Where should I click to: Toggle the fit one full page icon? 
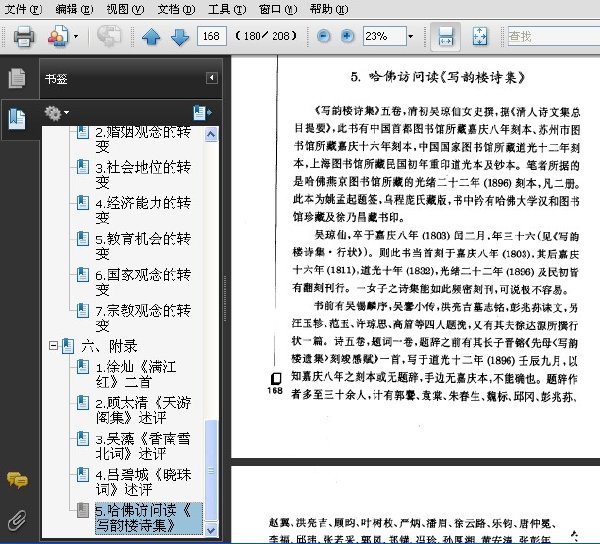(480, 36)
